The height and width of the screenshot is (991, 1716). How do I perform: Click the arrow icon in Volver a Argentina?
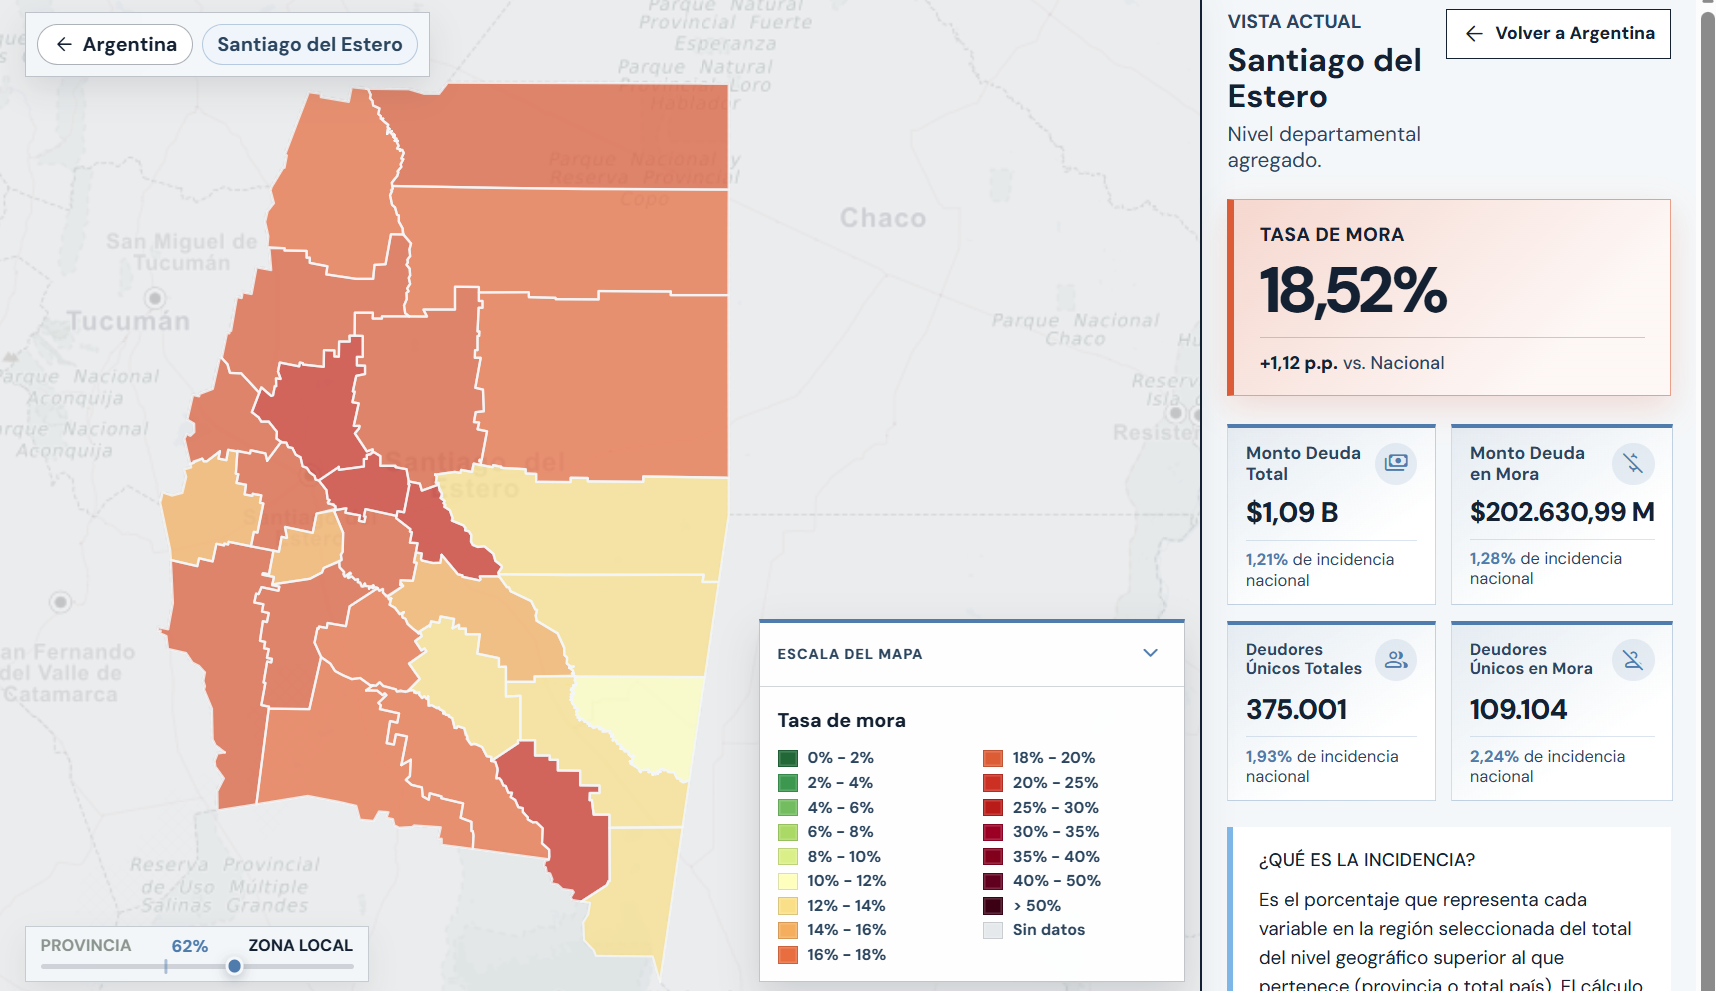[x=1474, y=34]
